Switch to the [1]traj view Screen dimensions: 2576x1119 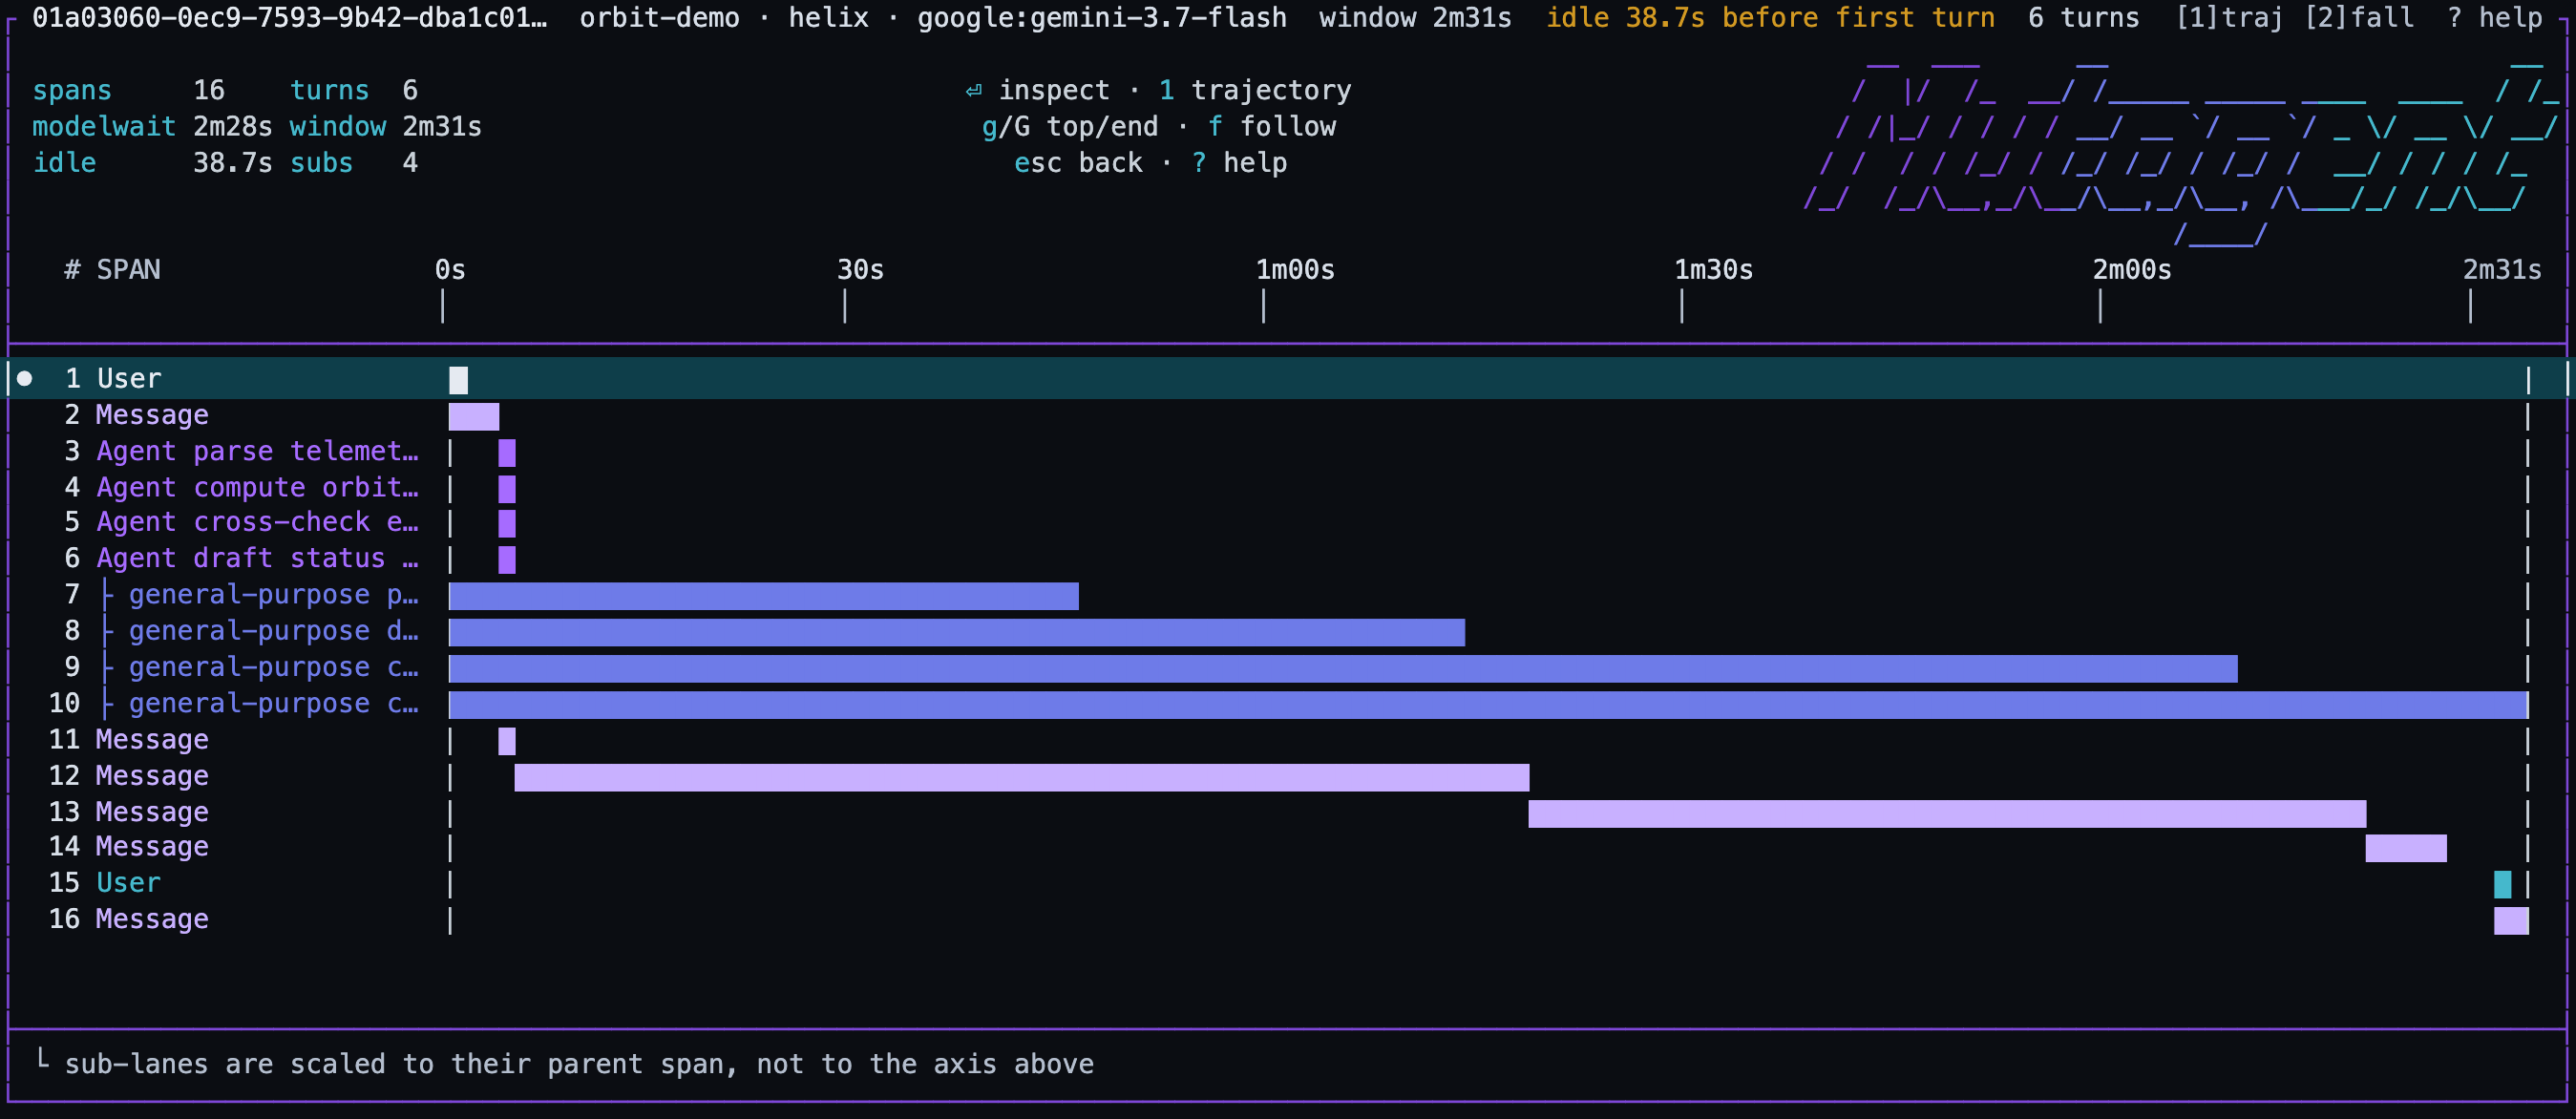pos(2229,18)
